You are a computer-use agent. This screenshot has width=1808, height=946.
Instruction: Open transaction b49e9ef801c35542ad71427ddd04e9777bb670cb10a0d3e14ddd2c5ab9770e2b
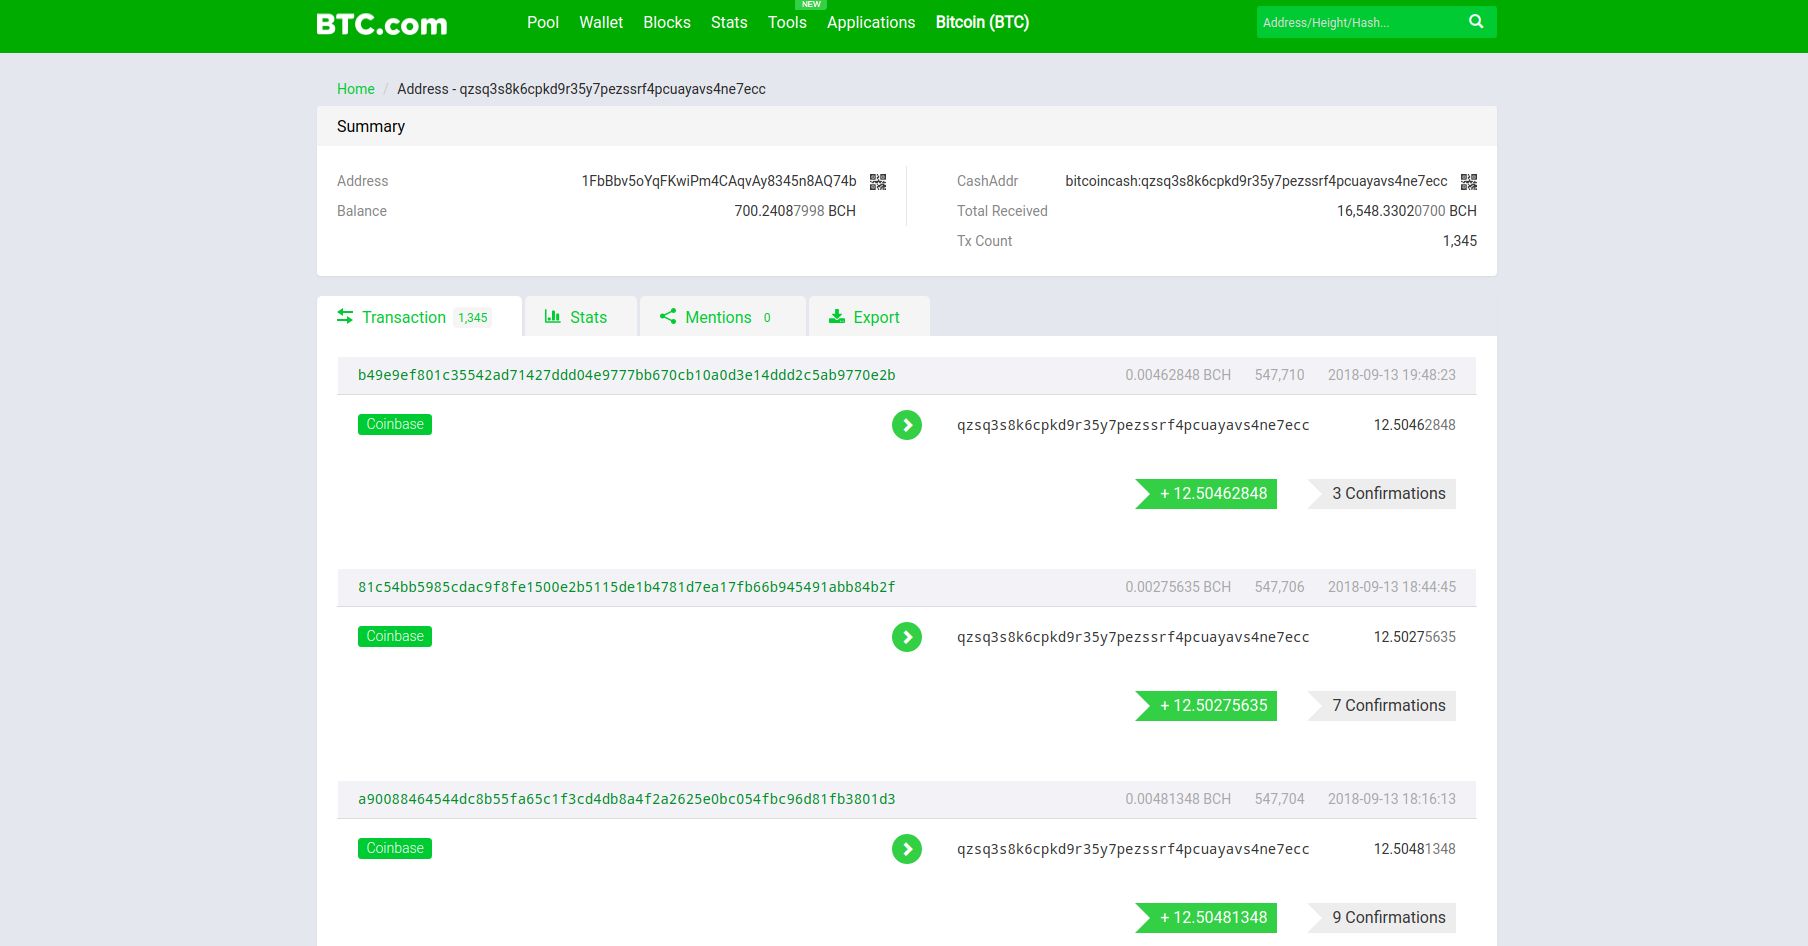(627, 375)
